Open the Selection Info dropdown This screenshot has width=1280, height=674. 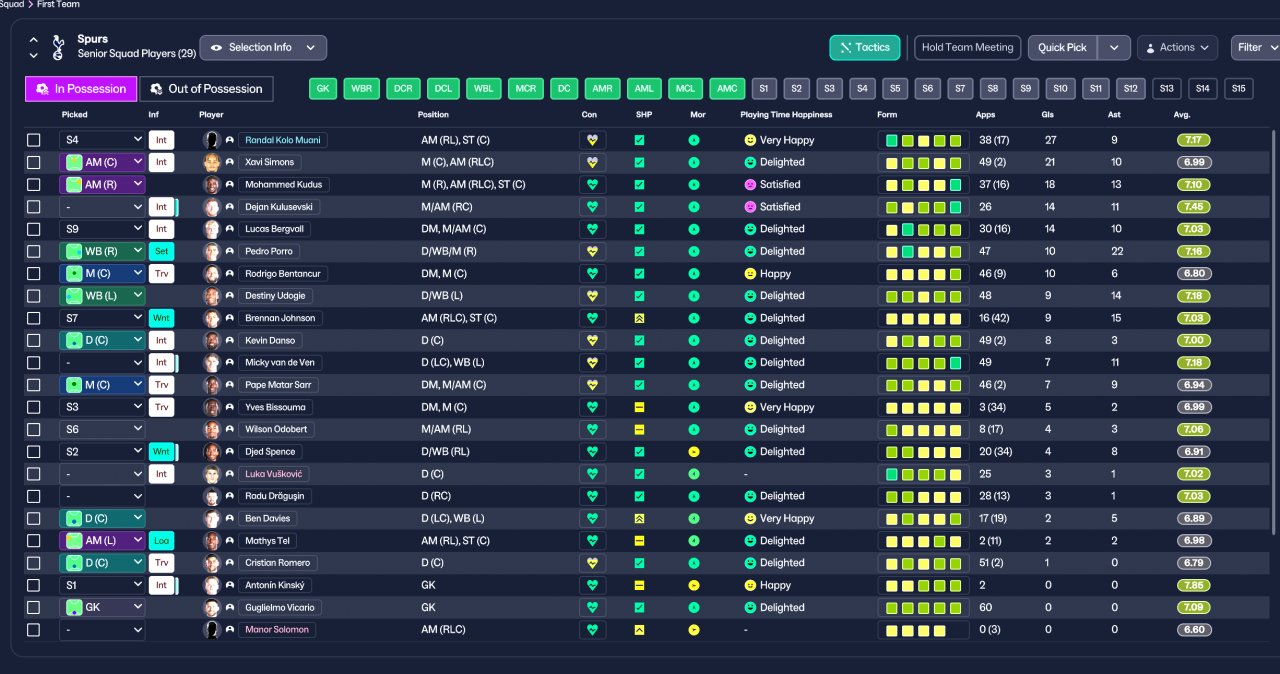pos(263,47)
